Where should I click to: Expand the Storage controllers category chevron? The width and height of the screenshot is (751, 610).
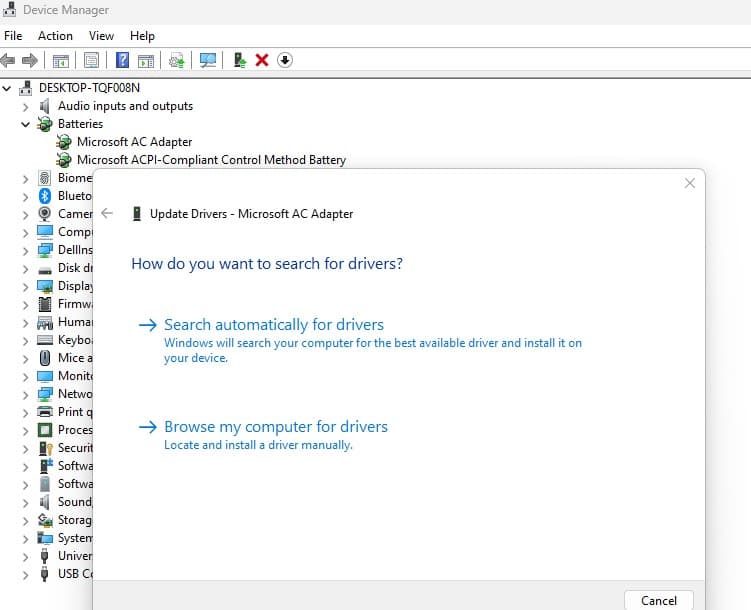coord(26,521)
